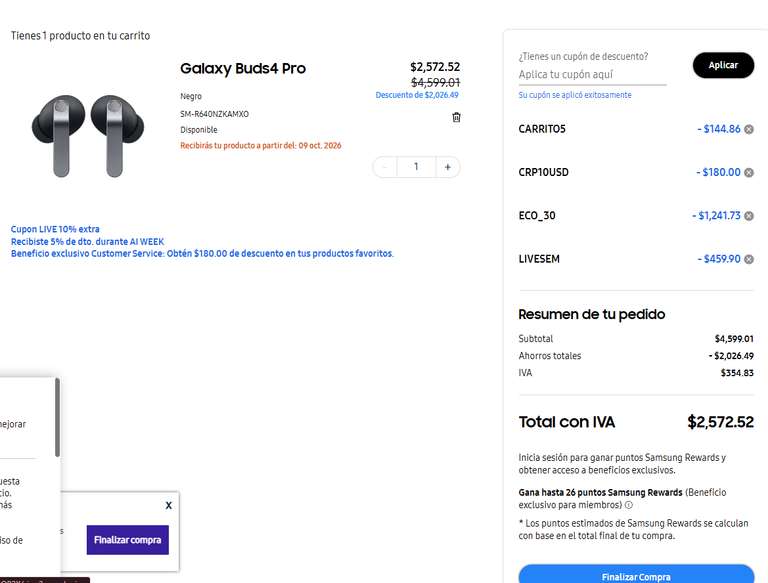Close the small Finalizar compra popup
The image size is (768, 583).
click(168, 505)
